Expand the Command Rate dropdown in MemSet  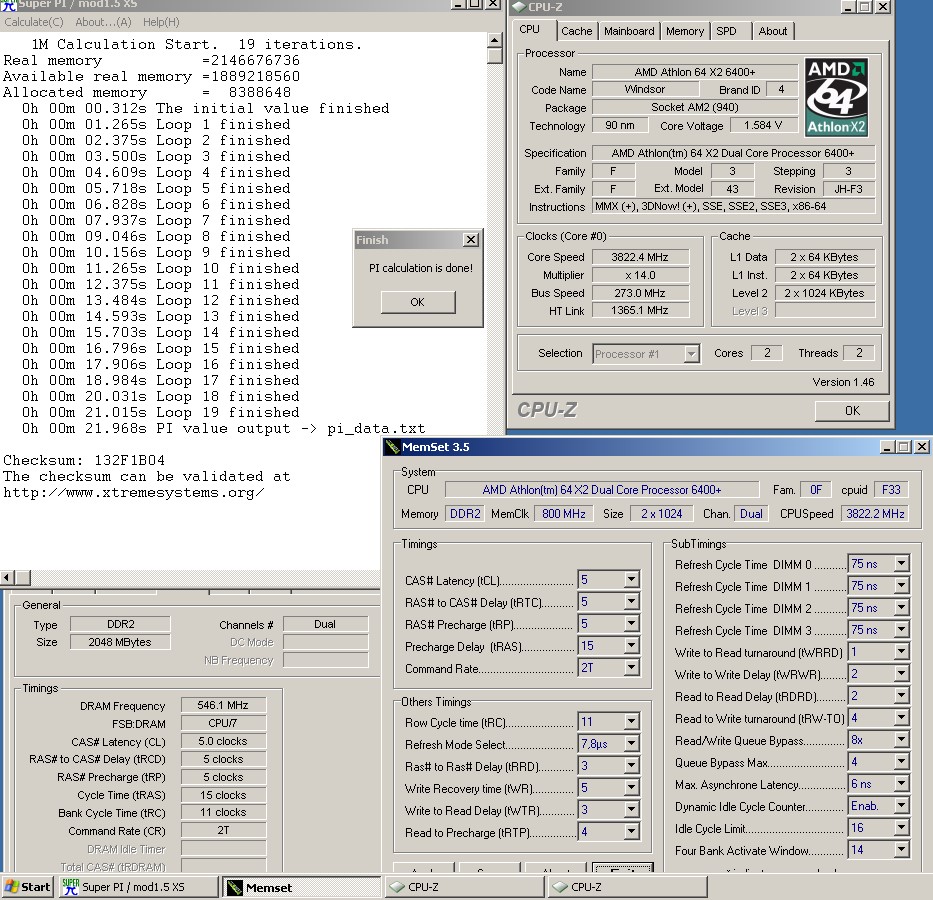tap(631, 667)
